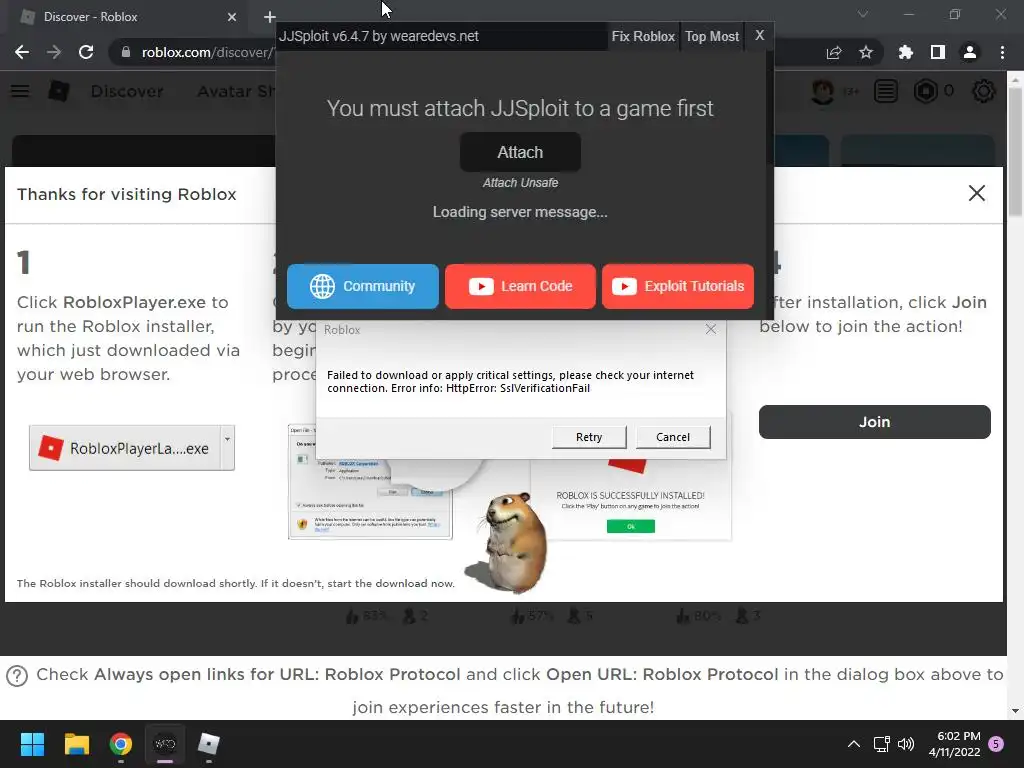1024x768 pixels.
Task: Click Fix Roblox in JJSploit title bar
Action: pyautogui.click(x=643, y=37)
